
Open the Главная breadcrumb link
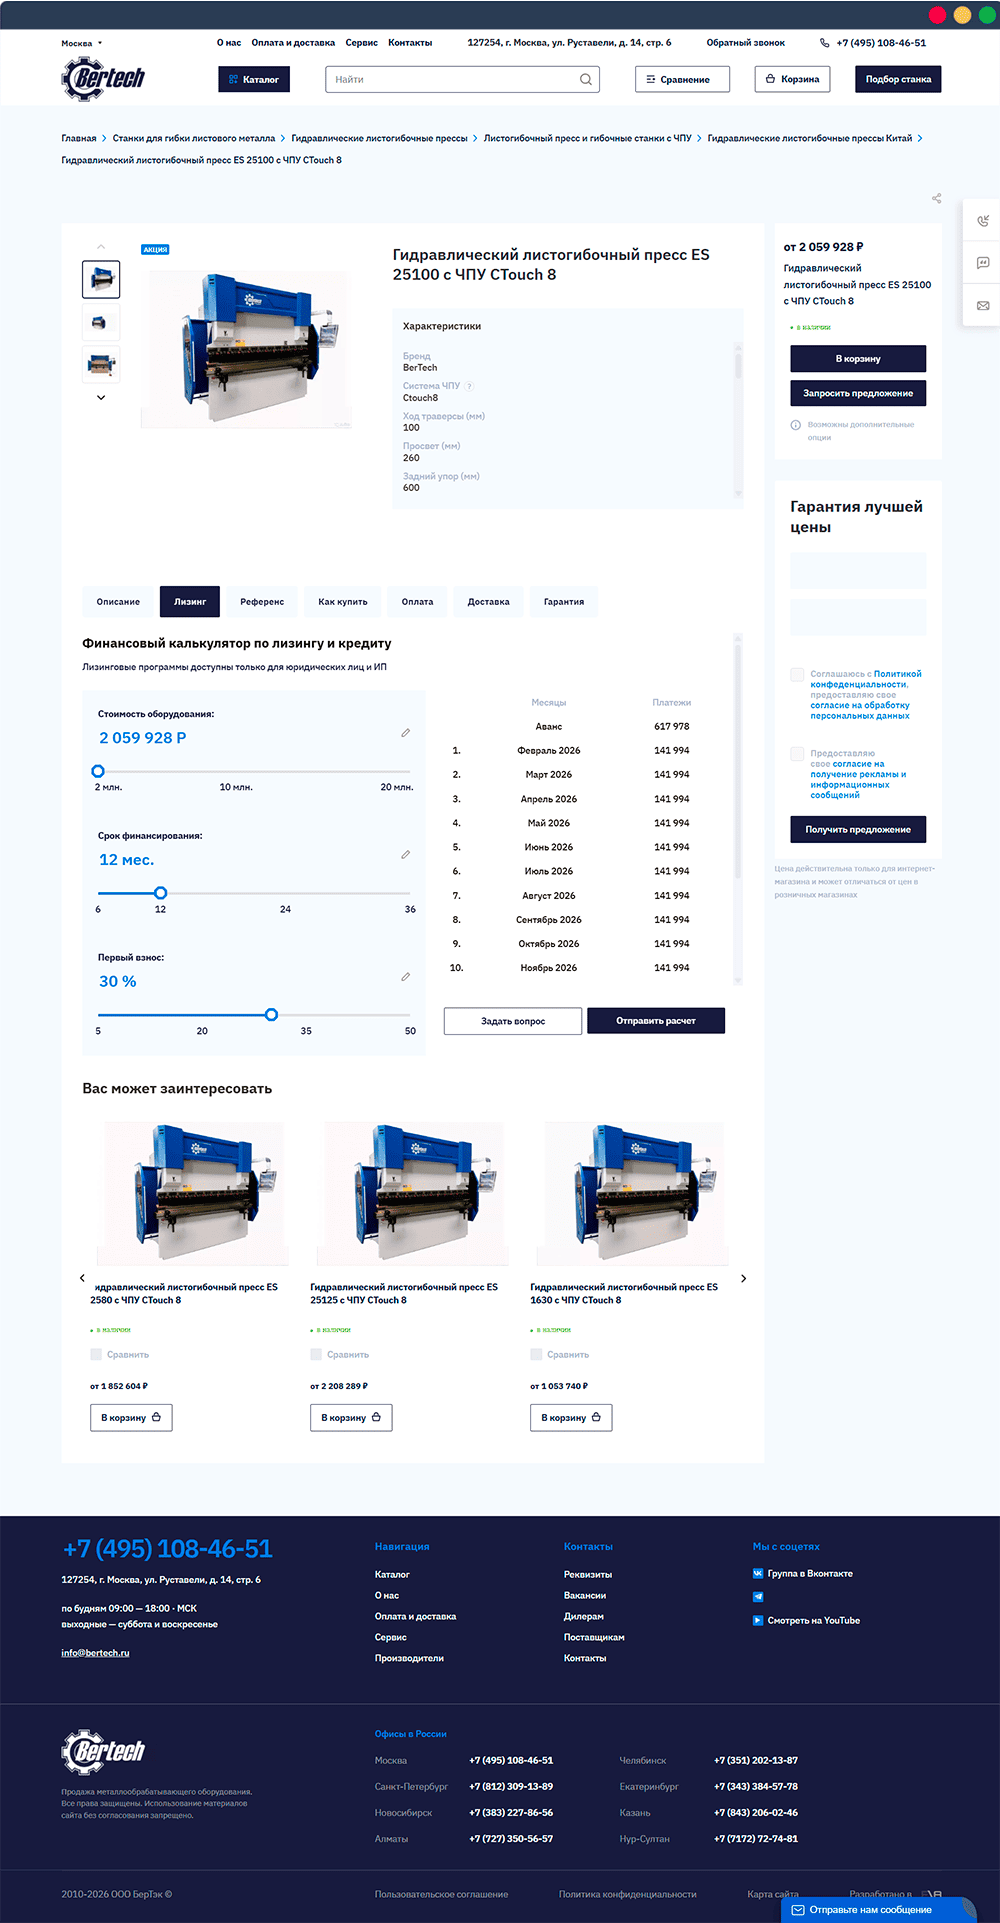79,138
